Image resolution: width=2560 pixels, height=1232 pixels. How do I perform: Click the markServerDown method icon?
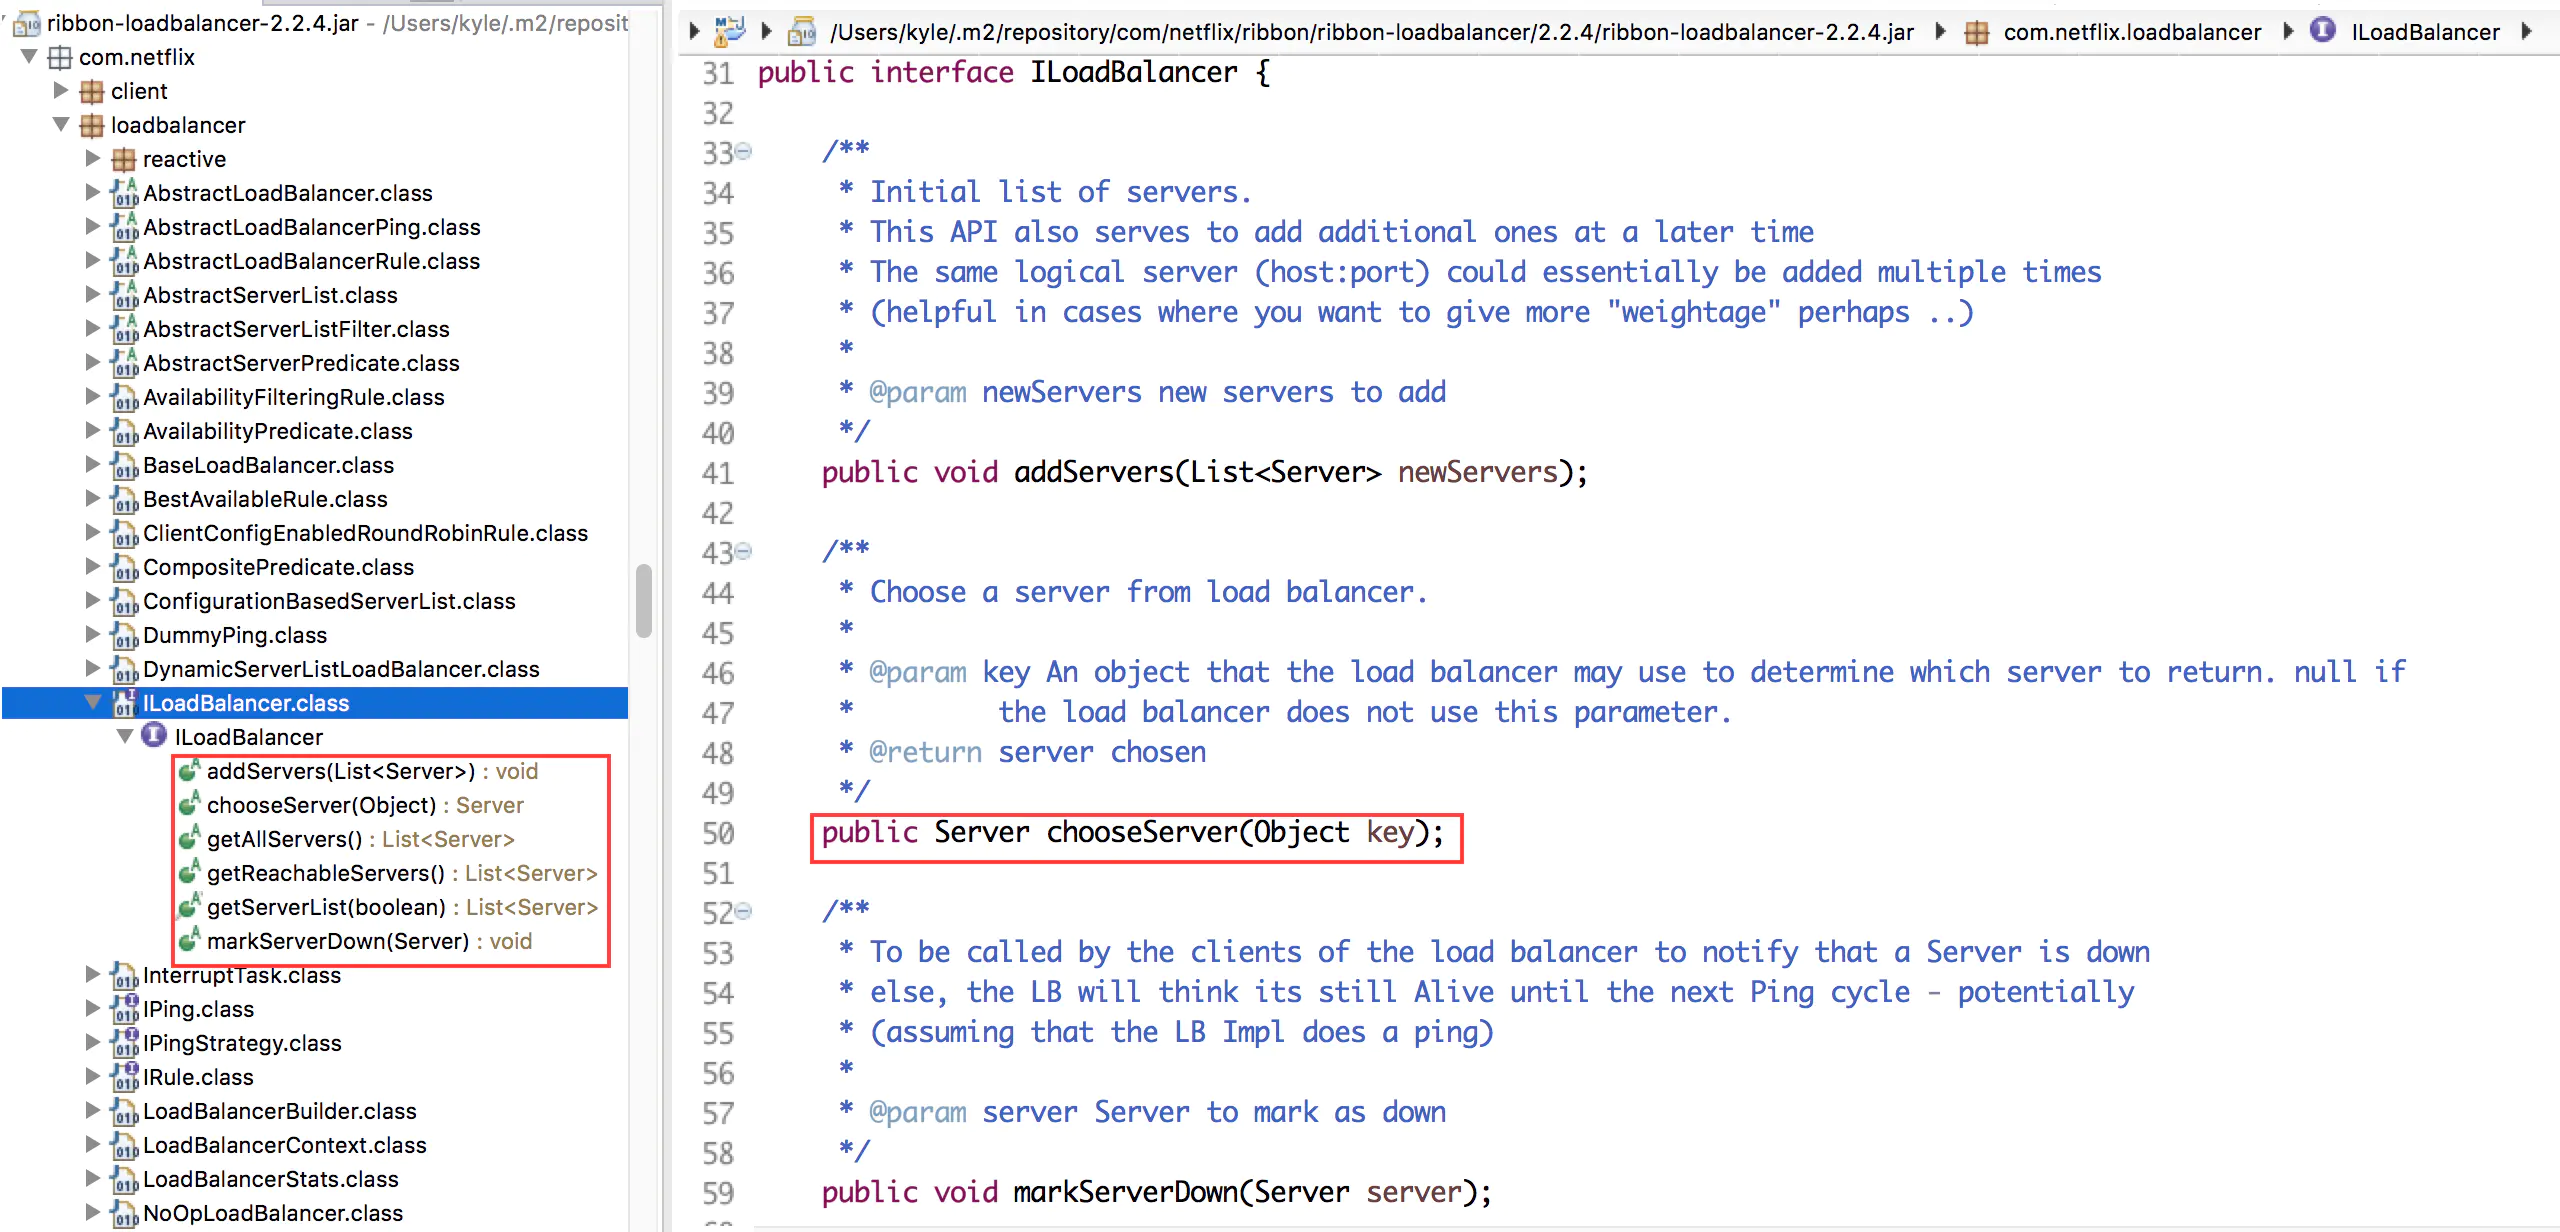[x=189, y=941]
